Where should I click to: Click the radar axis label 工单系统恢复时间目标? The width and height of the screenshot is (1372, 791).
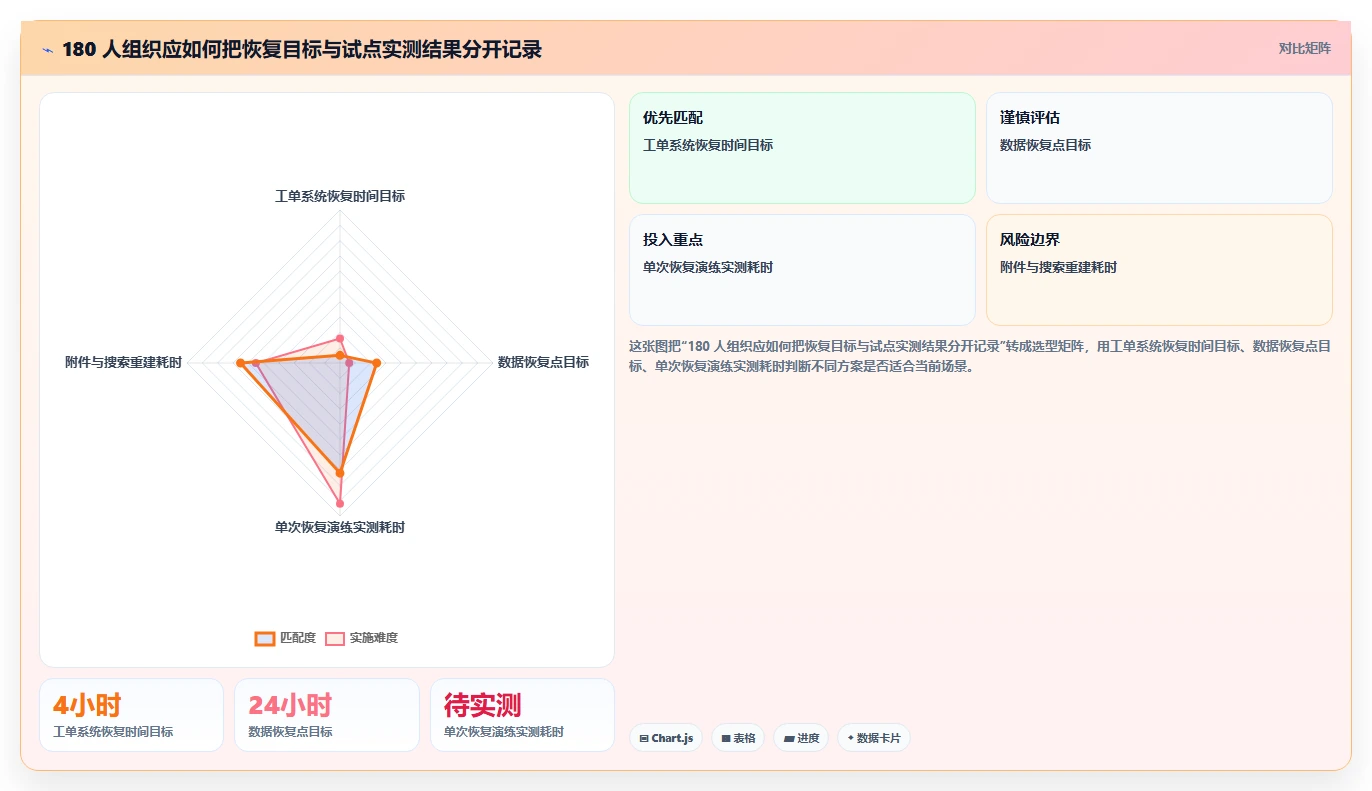click(340, 196)
